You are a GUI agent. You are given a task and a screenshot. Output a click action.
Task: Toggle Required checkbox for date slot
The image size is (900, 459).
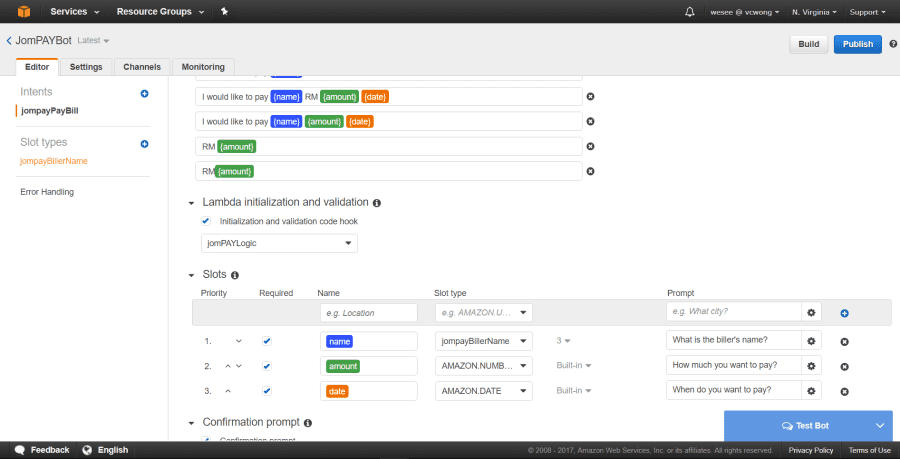(267, 391)
